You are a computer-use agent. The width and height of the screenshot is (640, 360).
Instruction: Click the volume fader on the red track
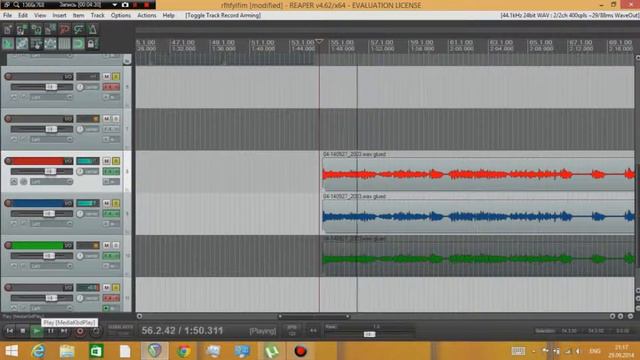point(50,171)
